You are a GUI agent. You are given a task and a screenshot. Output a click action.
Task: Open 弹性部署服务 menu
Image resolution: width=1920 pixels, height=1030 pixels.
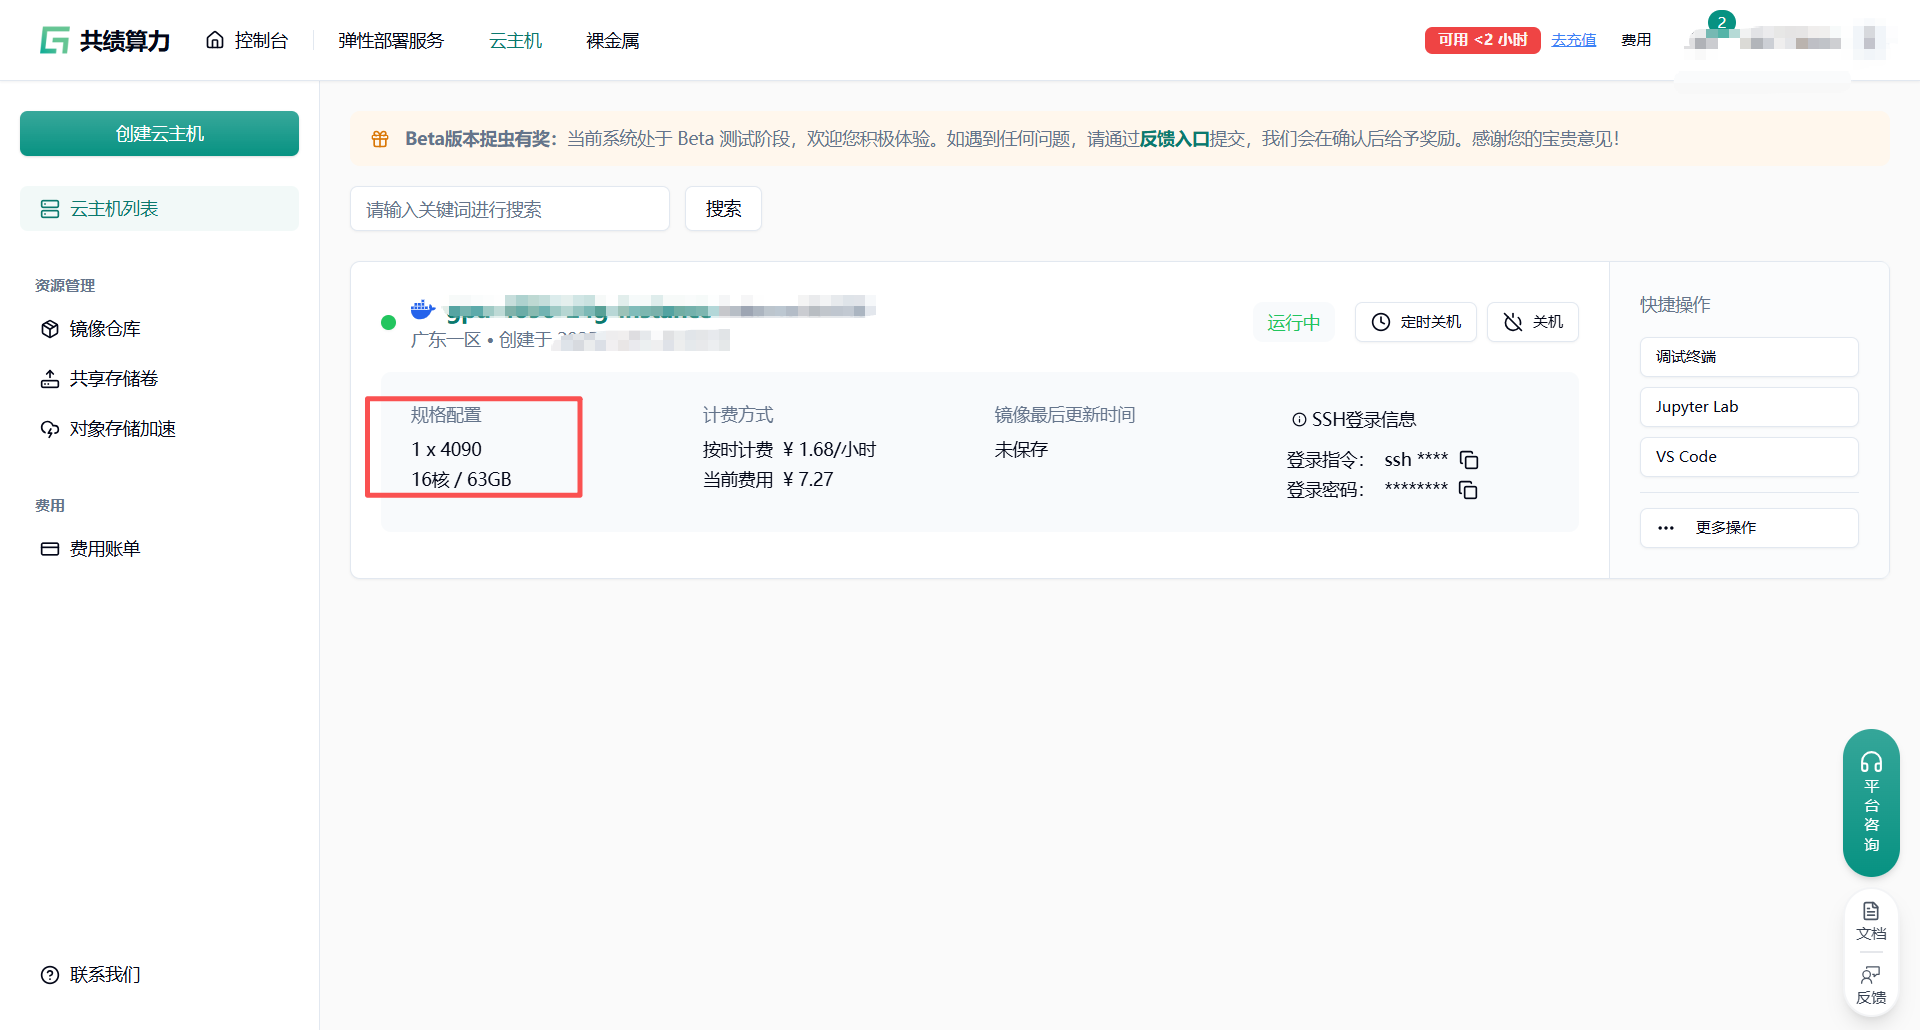(x=391, y=40)
